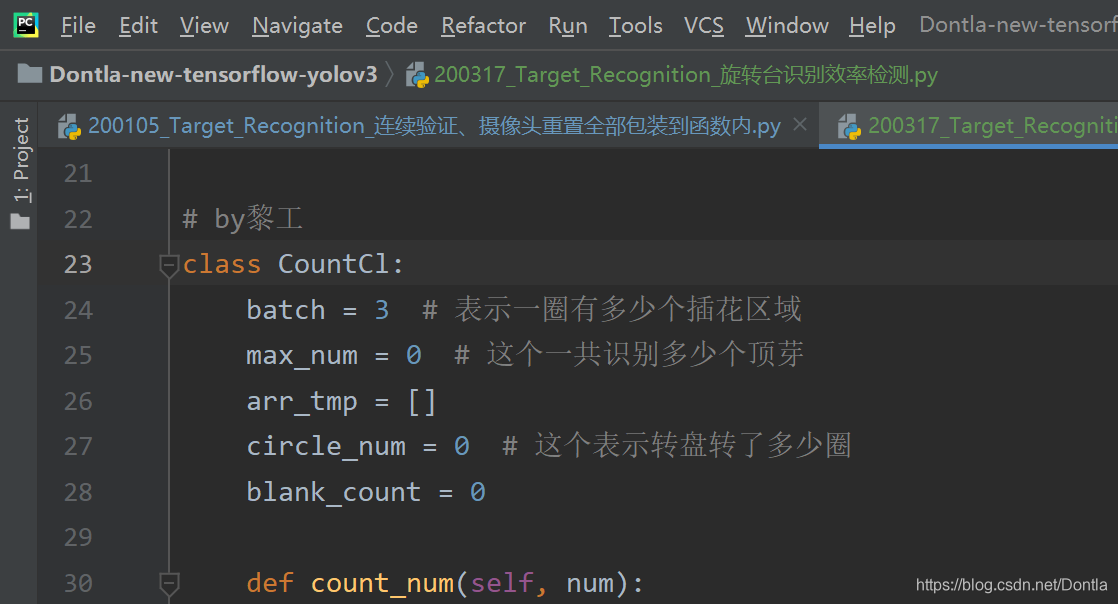Click line number 25 in the gutter
1118x604 pixels.
[78, 354]
